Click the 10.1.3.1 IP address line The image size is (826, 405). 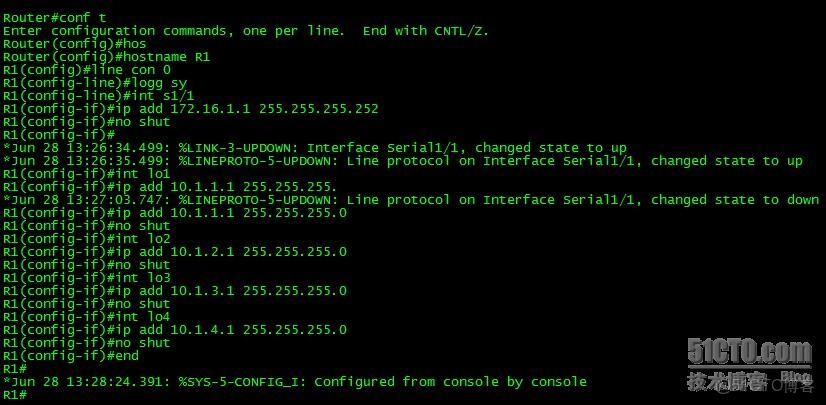click(x=175, y=291)
